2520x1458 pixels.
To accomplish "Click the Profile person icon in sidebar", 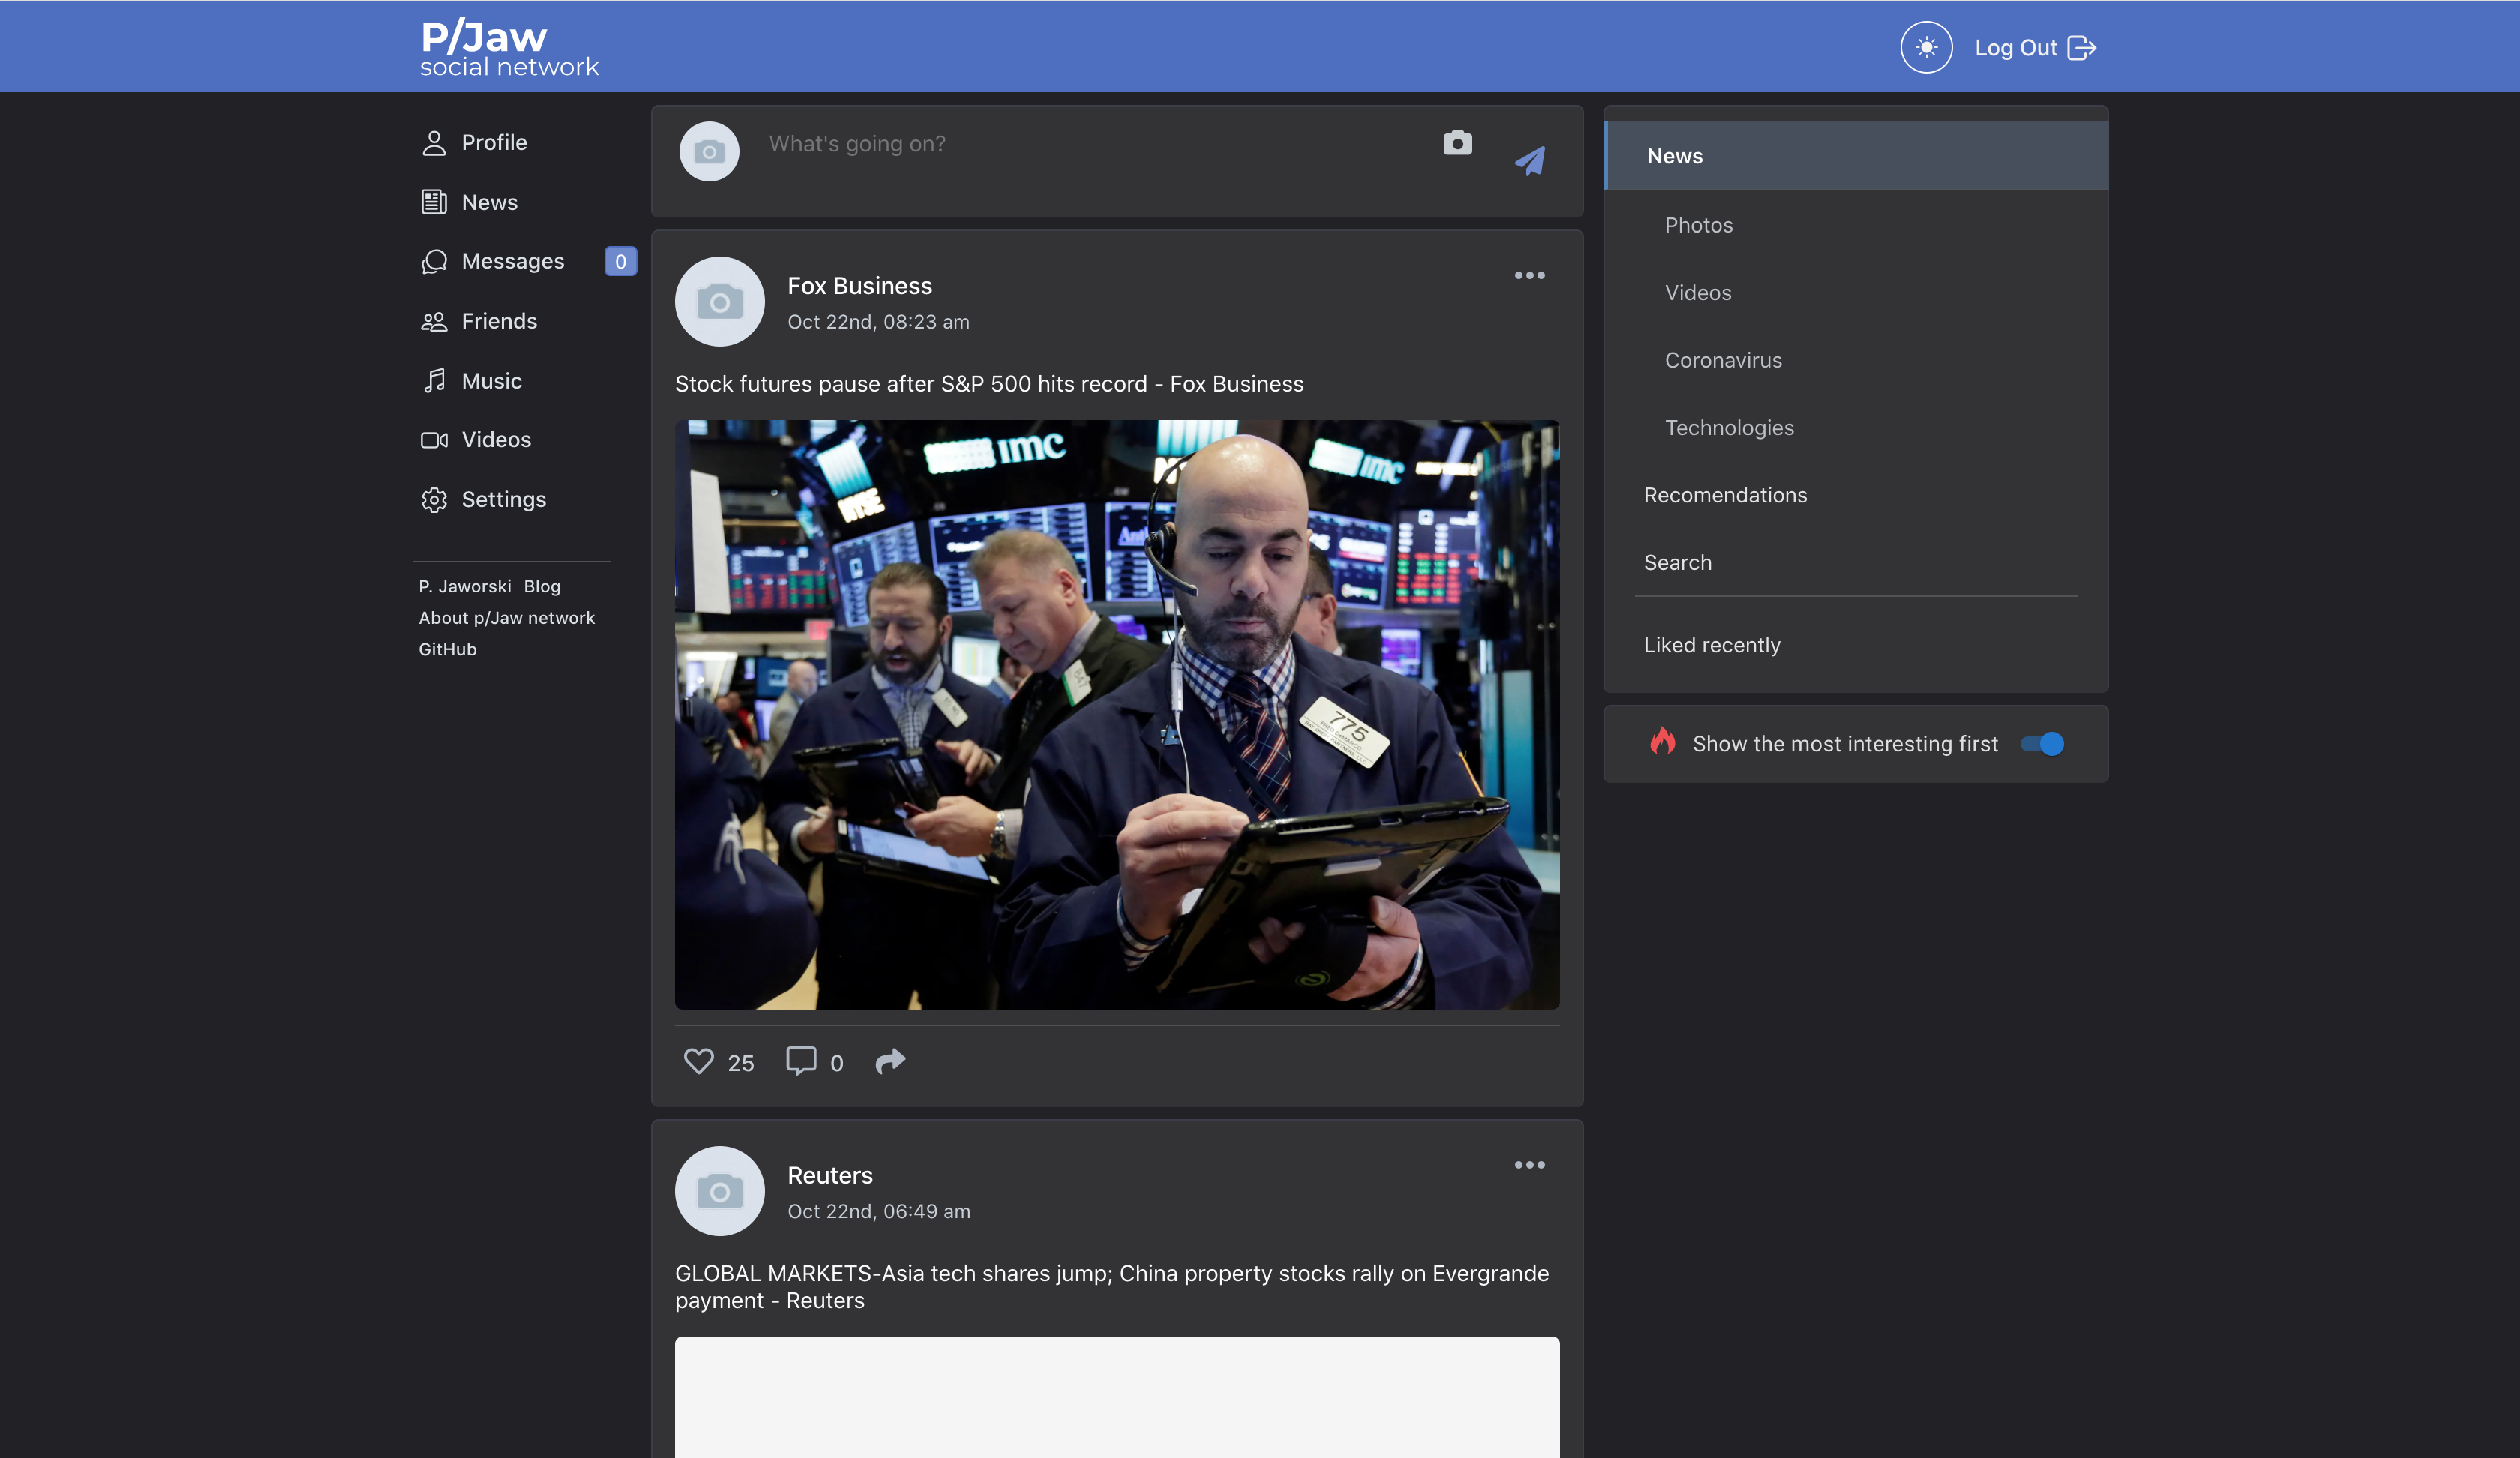I will coord(433,143).
